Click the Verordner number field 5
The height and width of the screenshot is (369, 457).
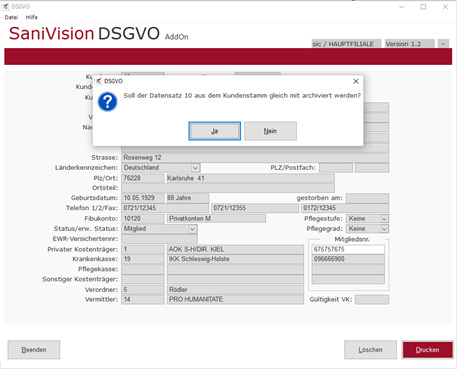[143, 289]
